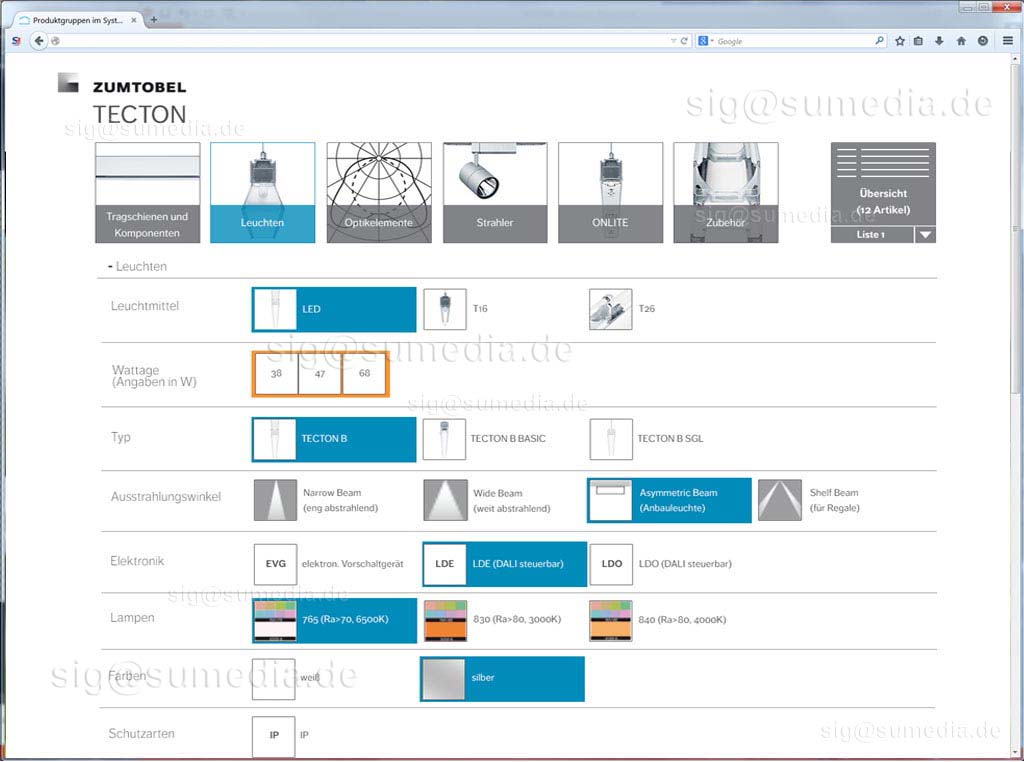1024x762 pixels.
Task: Select the 68 watt option
Action: pos(364,373)
